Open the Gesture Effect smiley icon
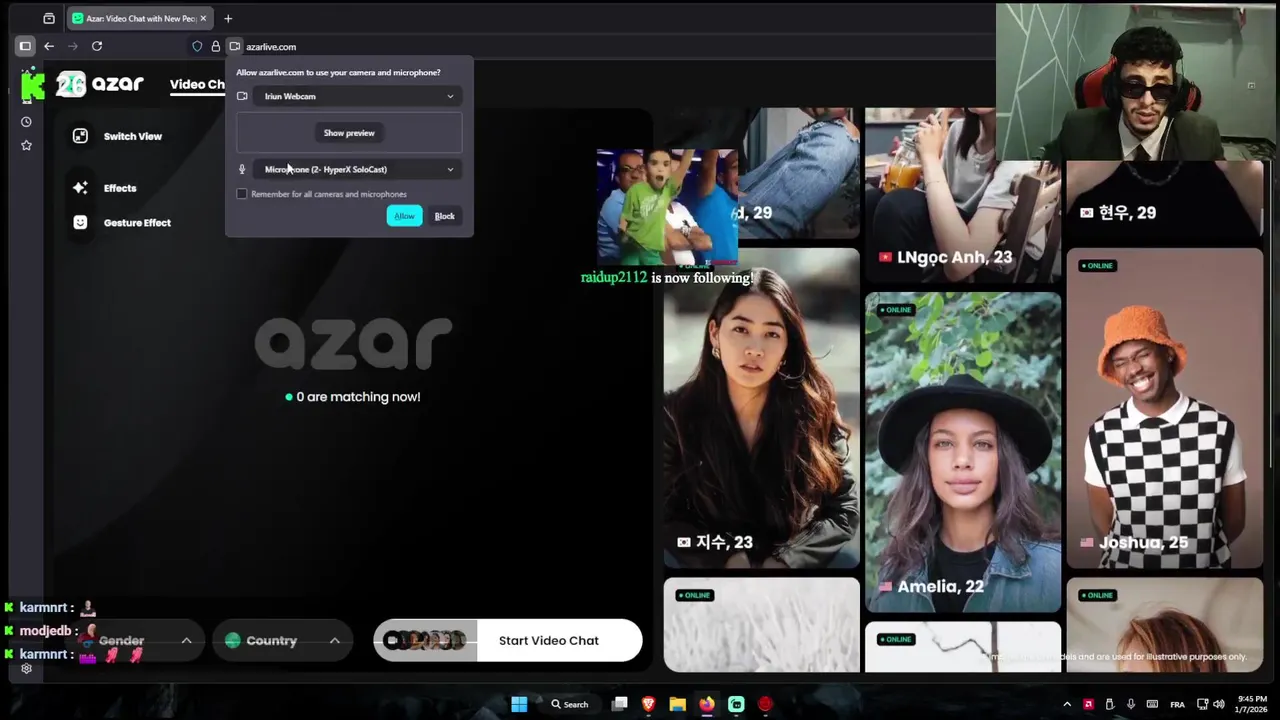Image resolution: width=1280 pixels, height=720 pixels. [80, 223]
